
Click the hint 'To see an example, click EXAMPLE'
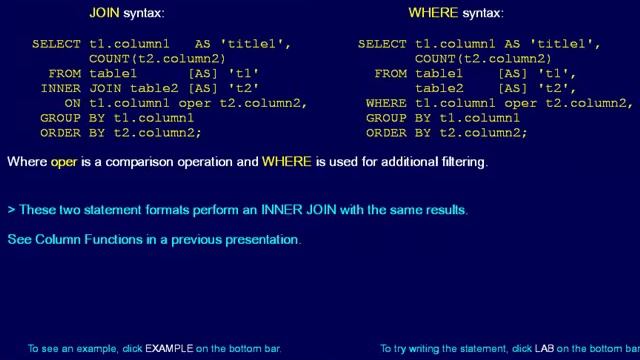point(154,349)
